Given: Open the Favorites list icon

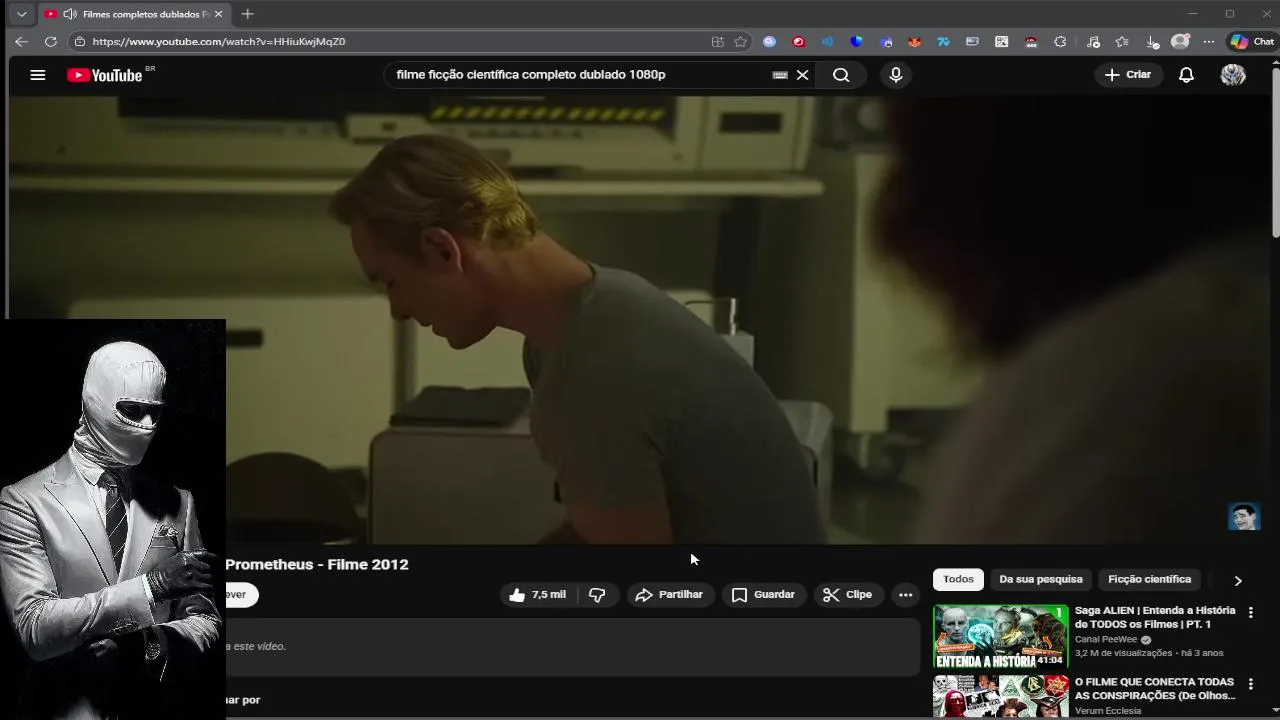Looking at the screenshot, I should (x=1122, y=42).
